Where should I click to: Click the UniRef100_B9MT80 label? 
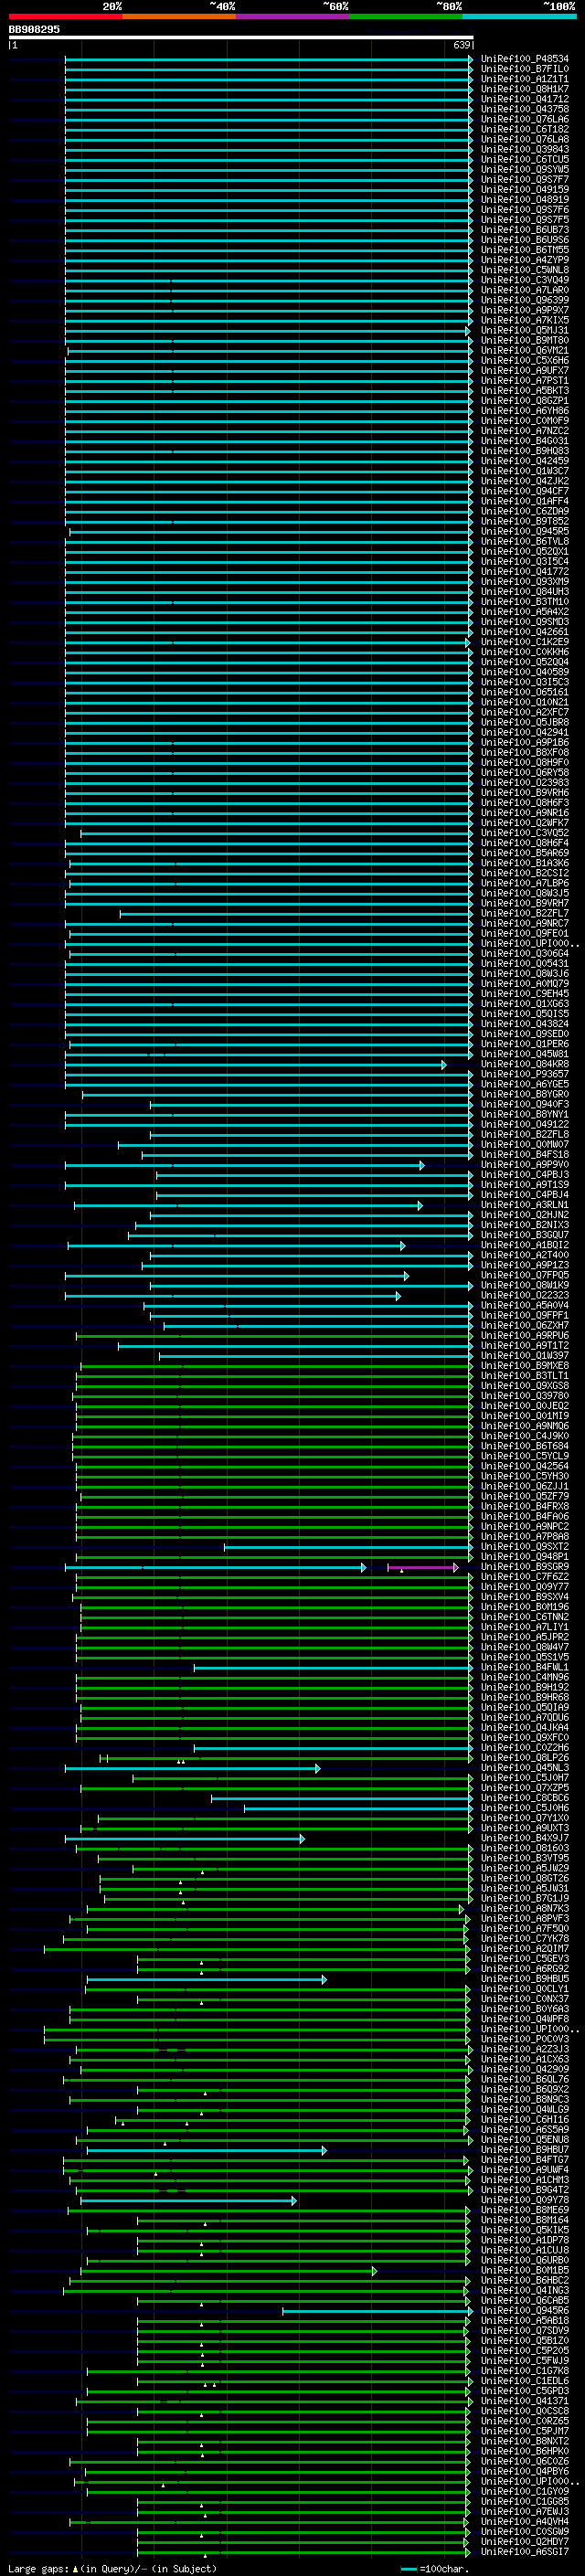(525, 340)
